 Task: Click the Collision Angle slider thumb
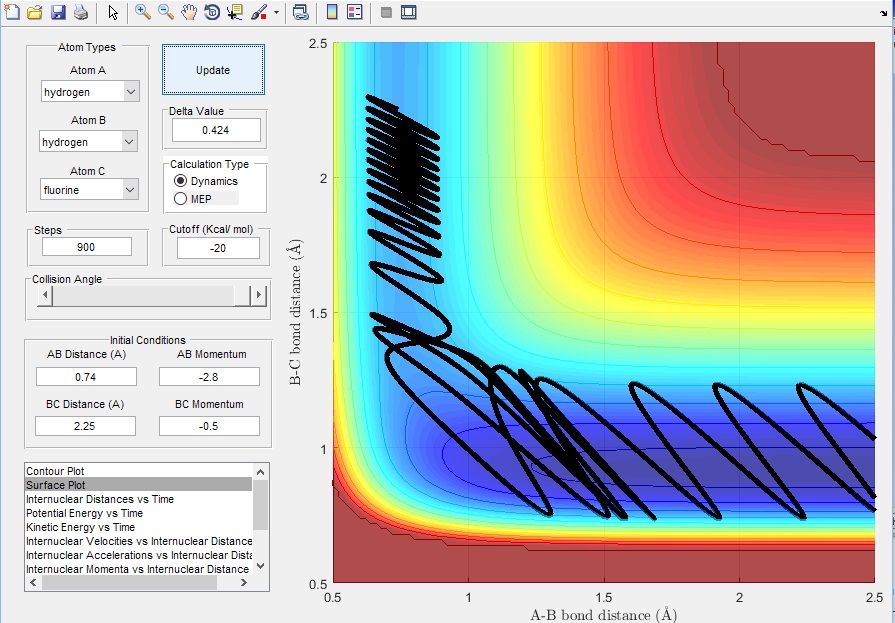pos(241,295)
